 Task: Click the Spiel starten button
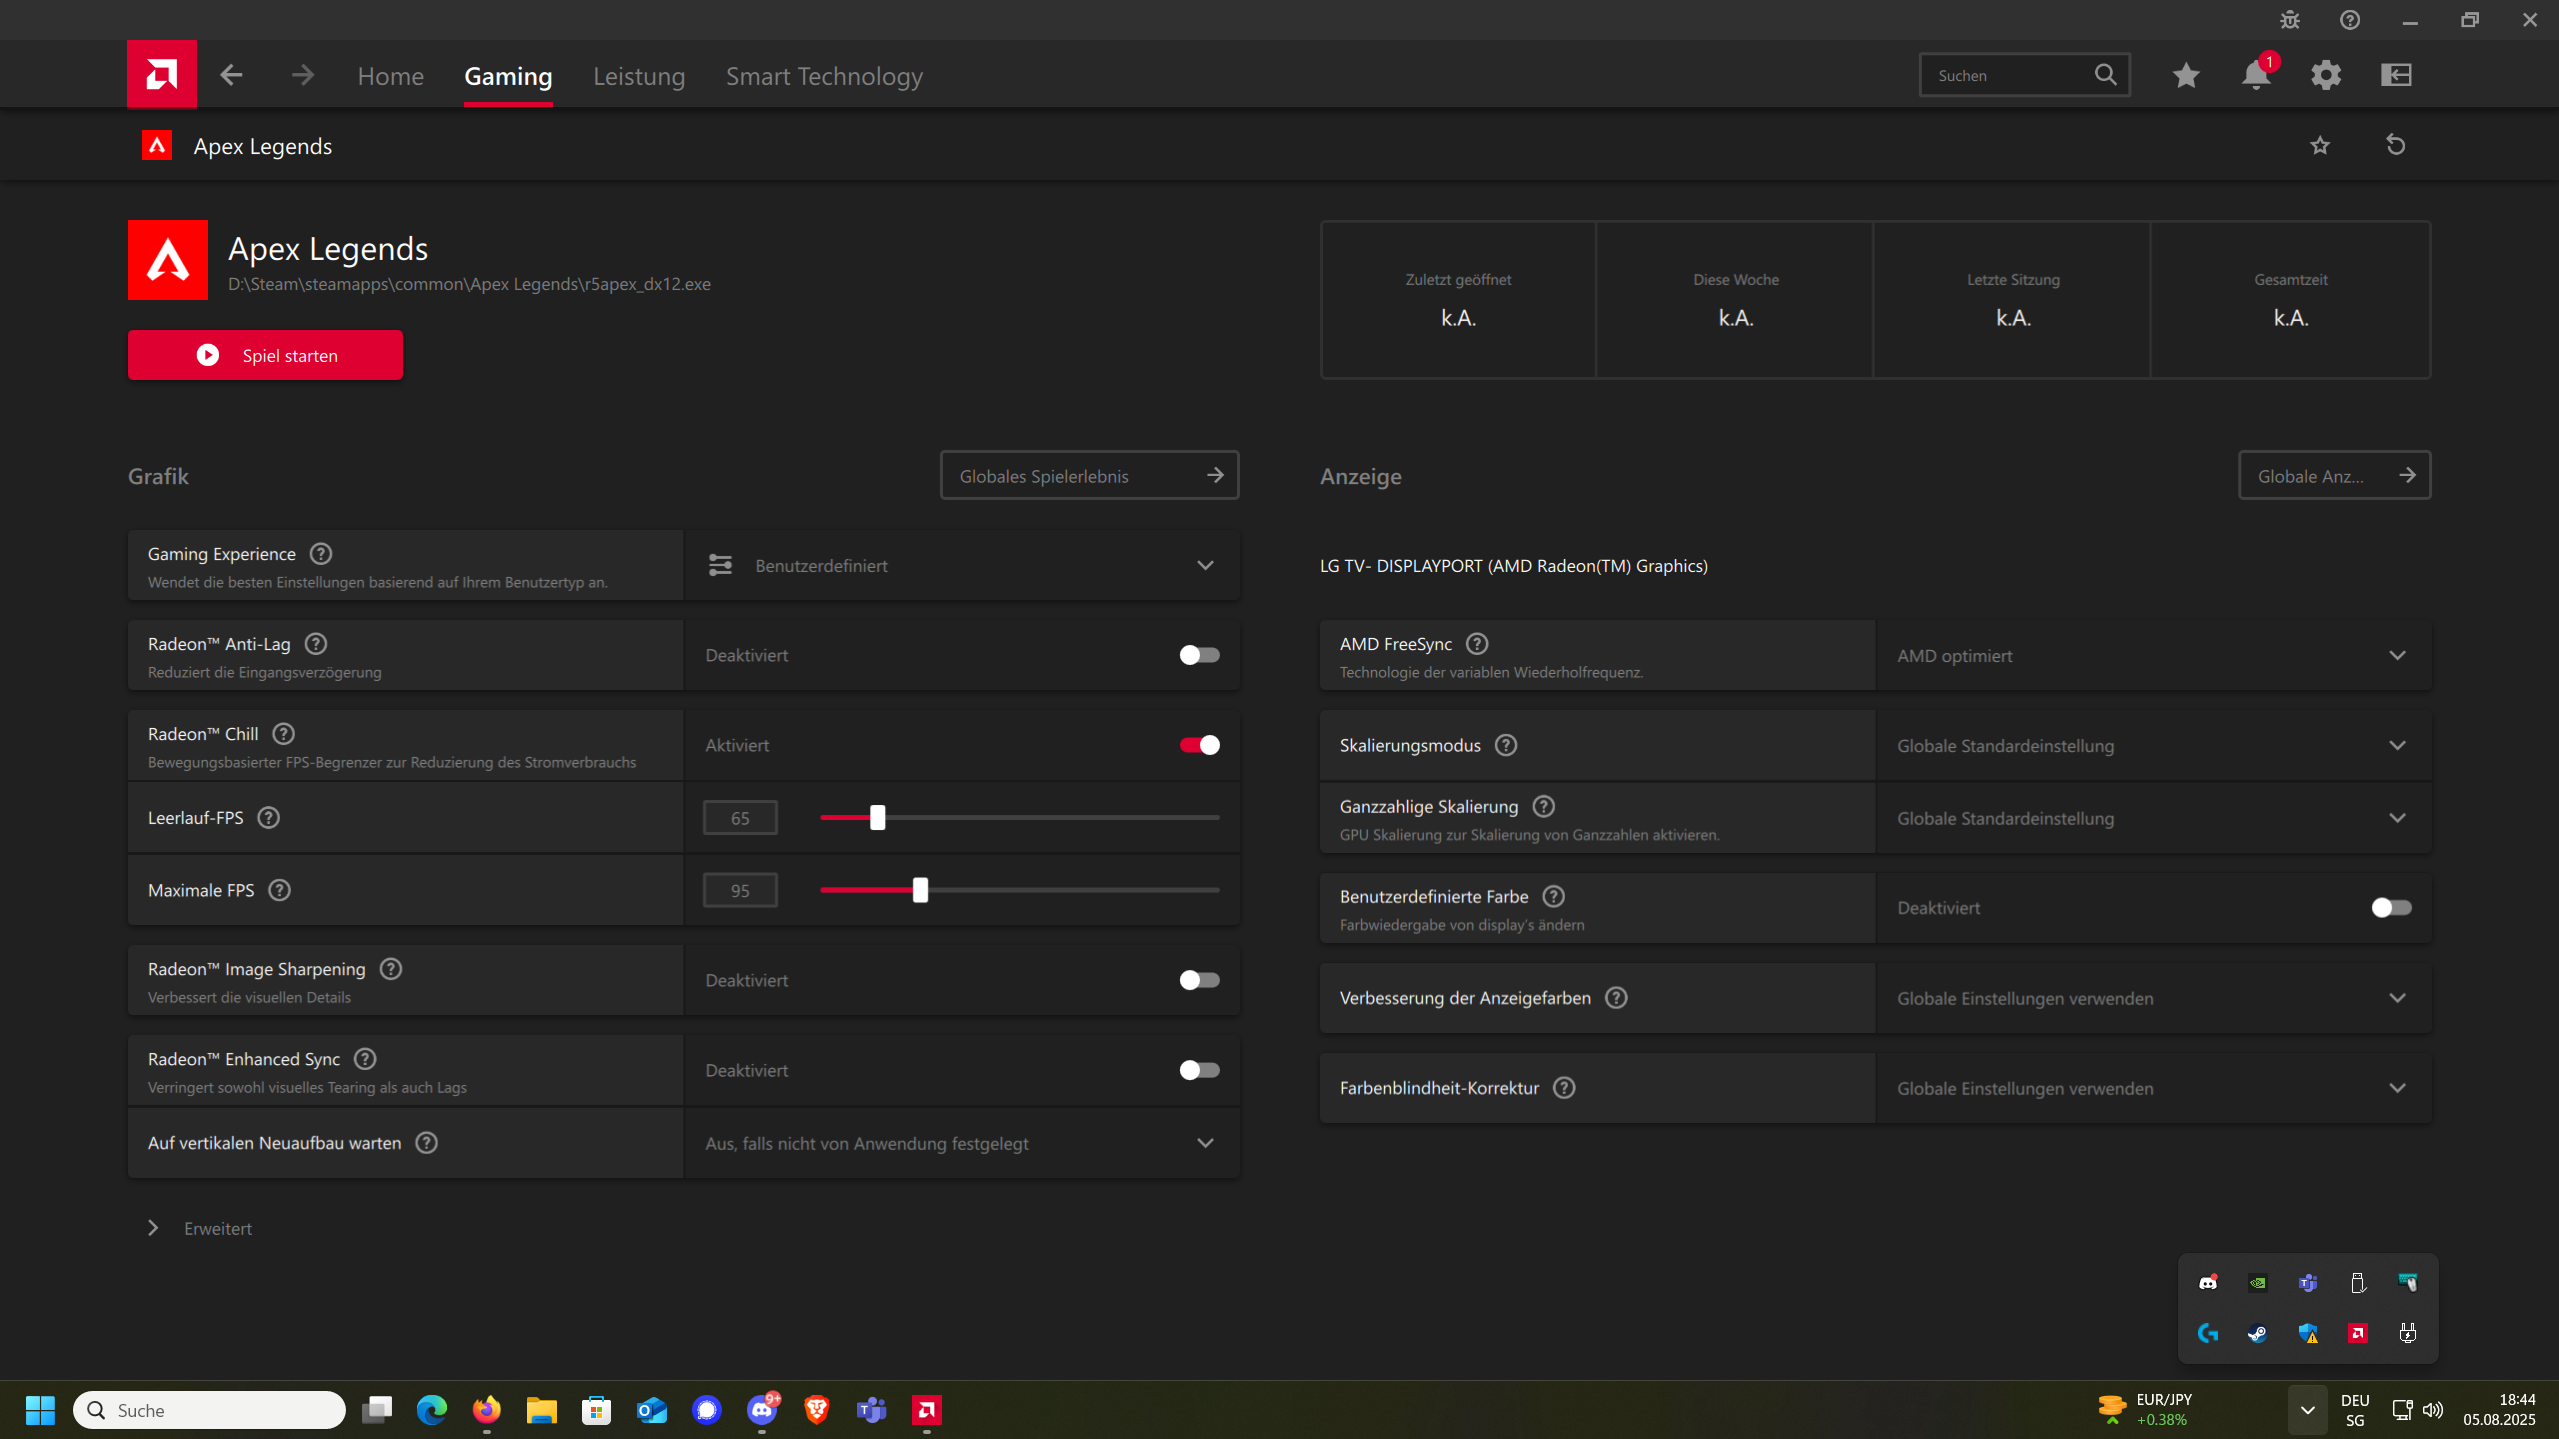(x=265, y=355)
